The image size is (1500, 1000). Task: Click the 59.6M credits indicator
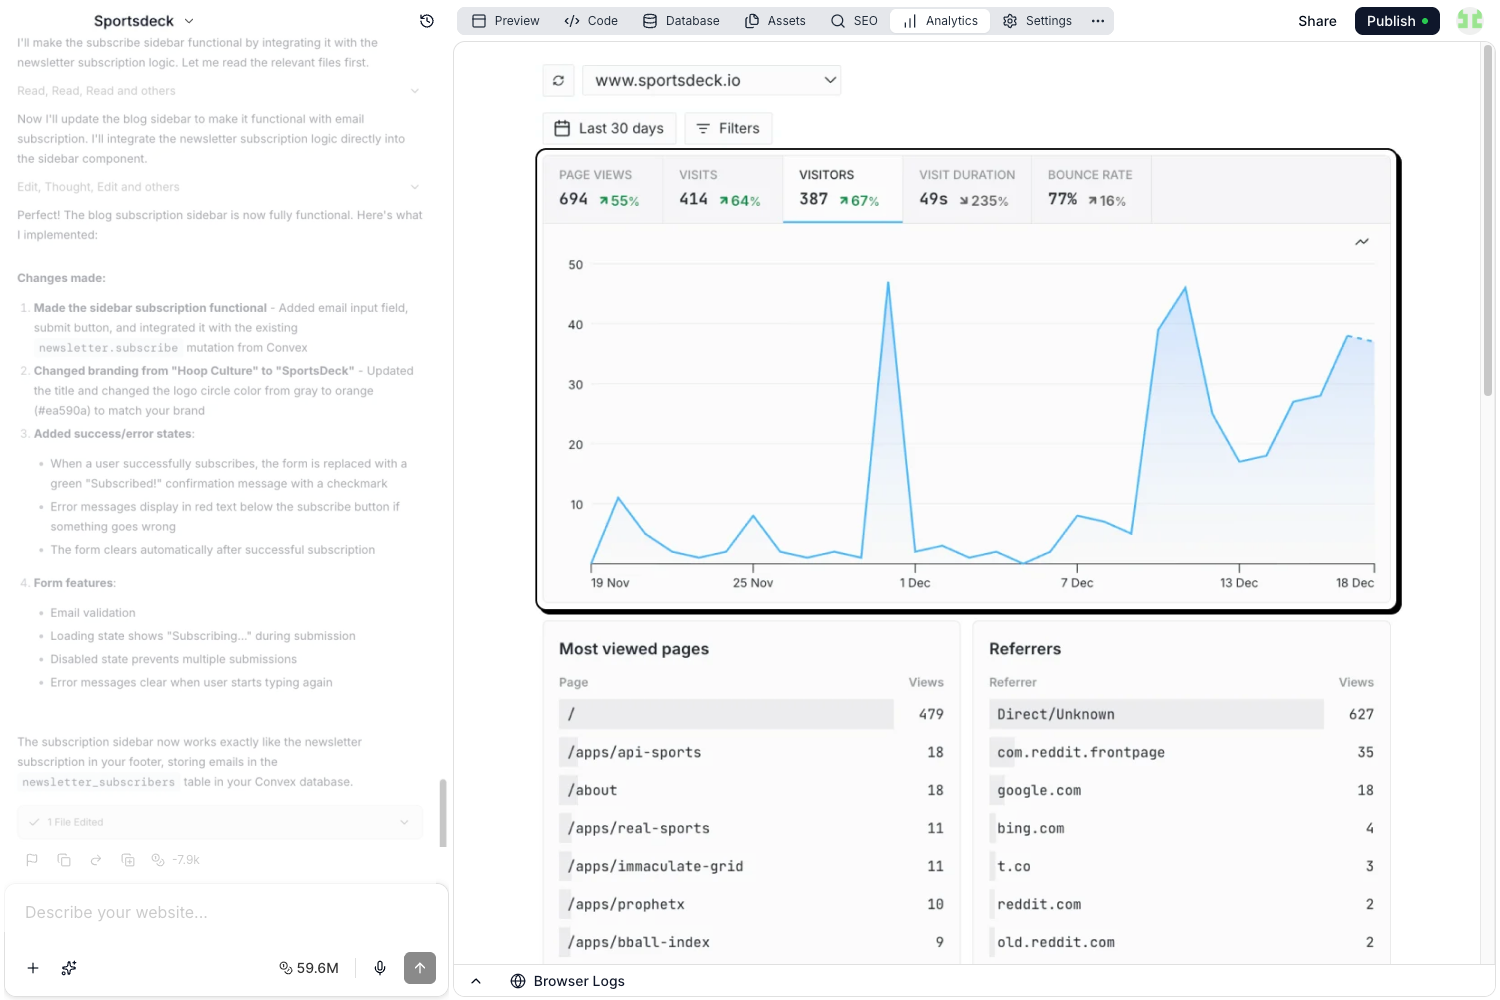(309, 968)
